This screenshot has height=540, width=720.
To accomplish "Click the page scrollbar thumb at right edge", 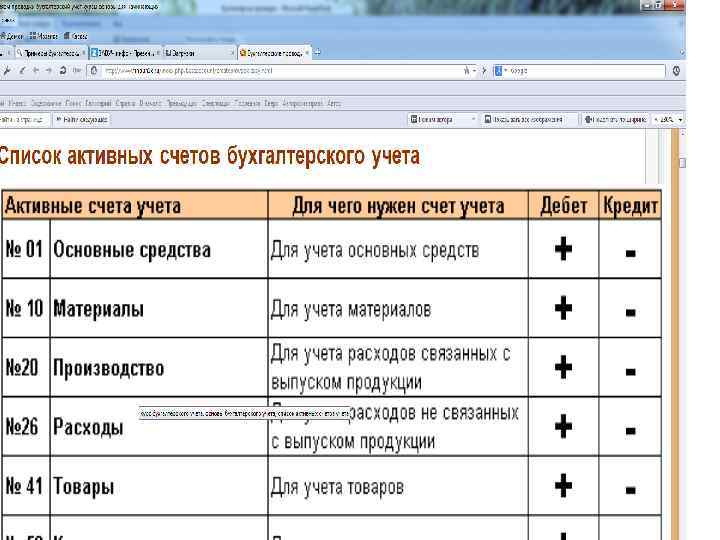I will coord(682,163).
